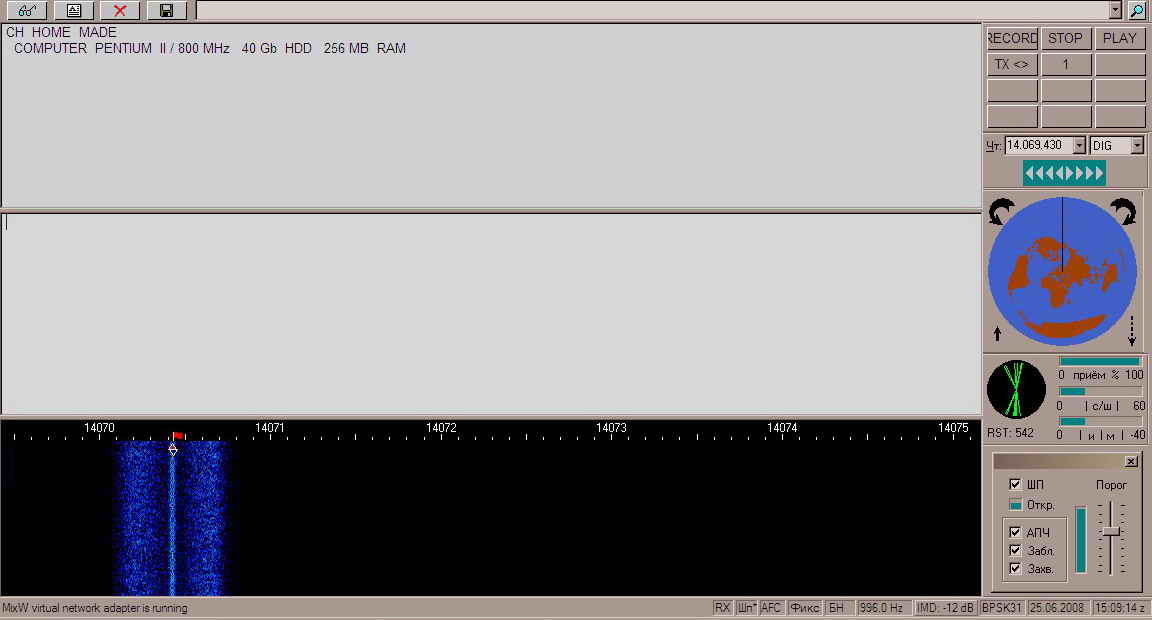Click the AFC indicator in status bar

tap(771, 607)
